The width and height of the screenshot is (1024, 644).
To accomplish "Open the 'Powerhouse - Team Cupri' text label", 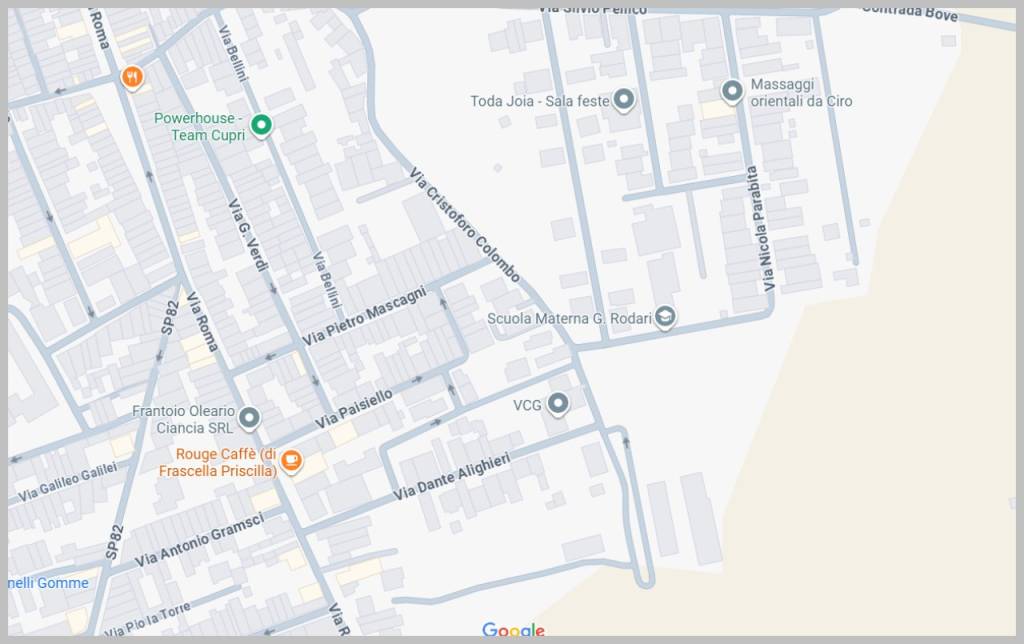I will pos(200,126).
